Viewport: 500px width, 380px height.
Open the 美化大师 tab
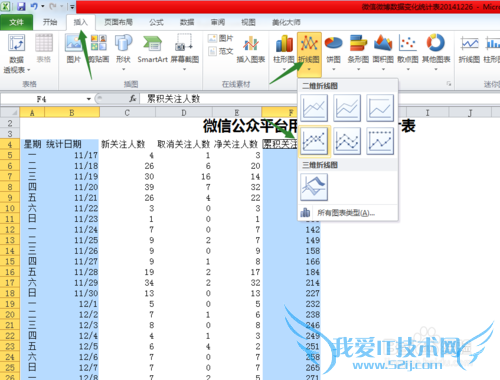286,22
